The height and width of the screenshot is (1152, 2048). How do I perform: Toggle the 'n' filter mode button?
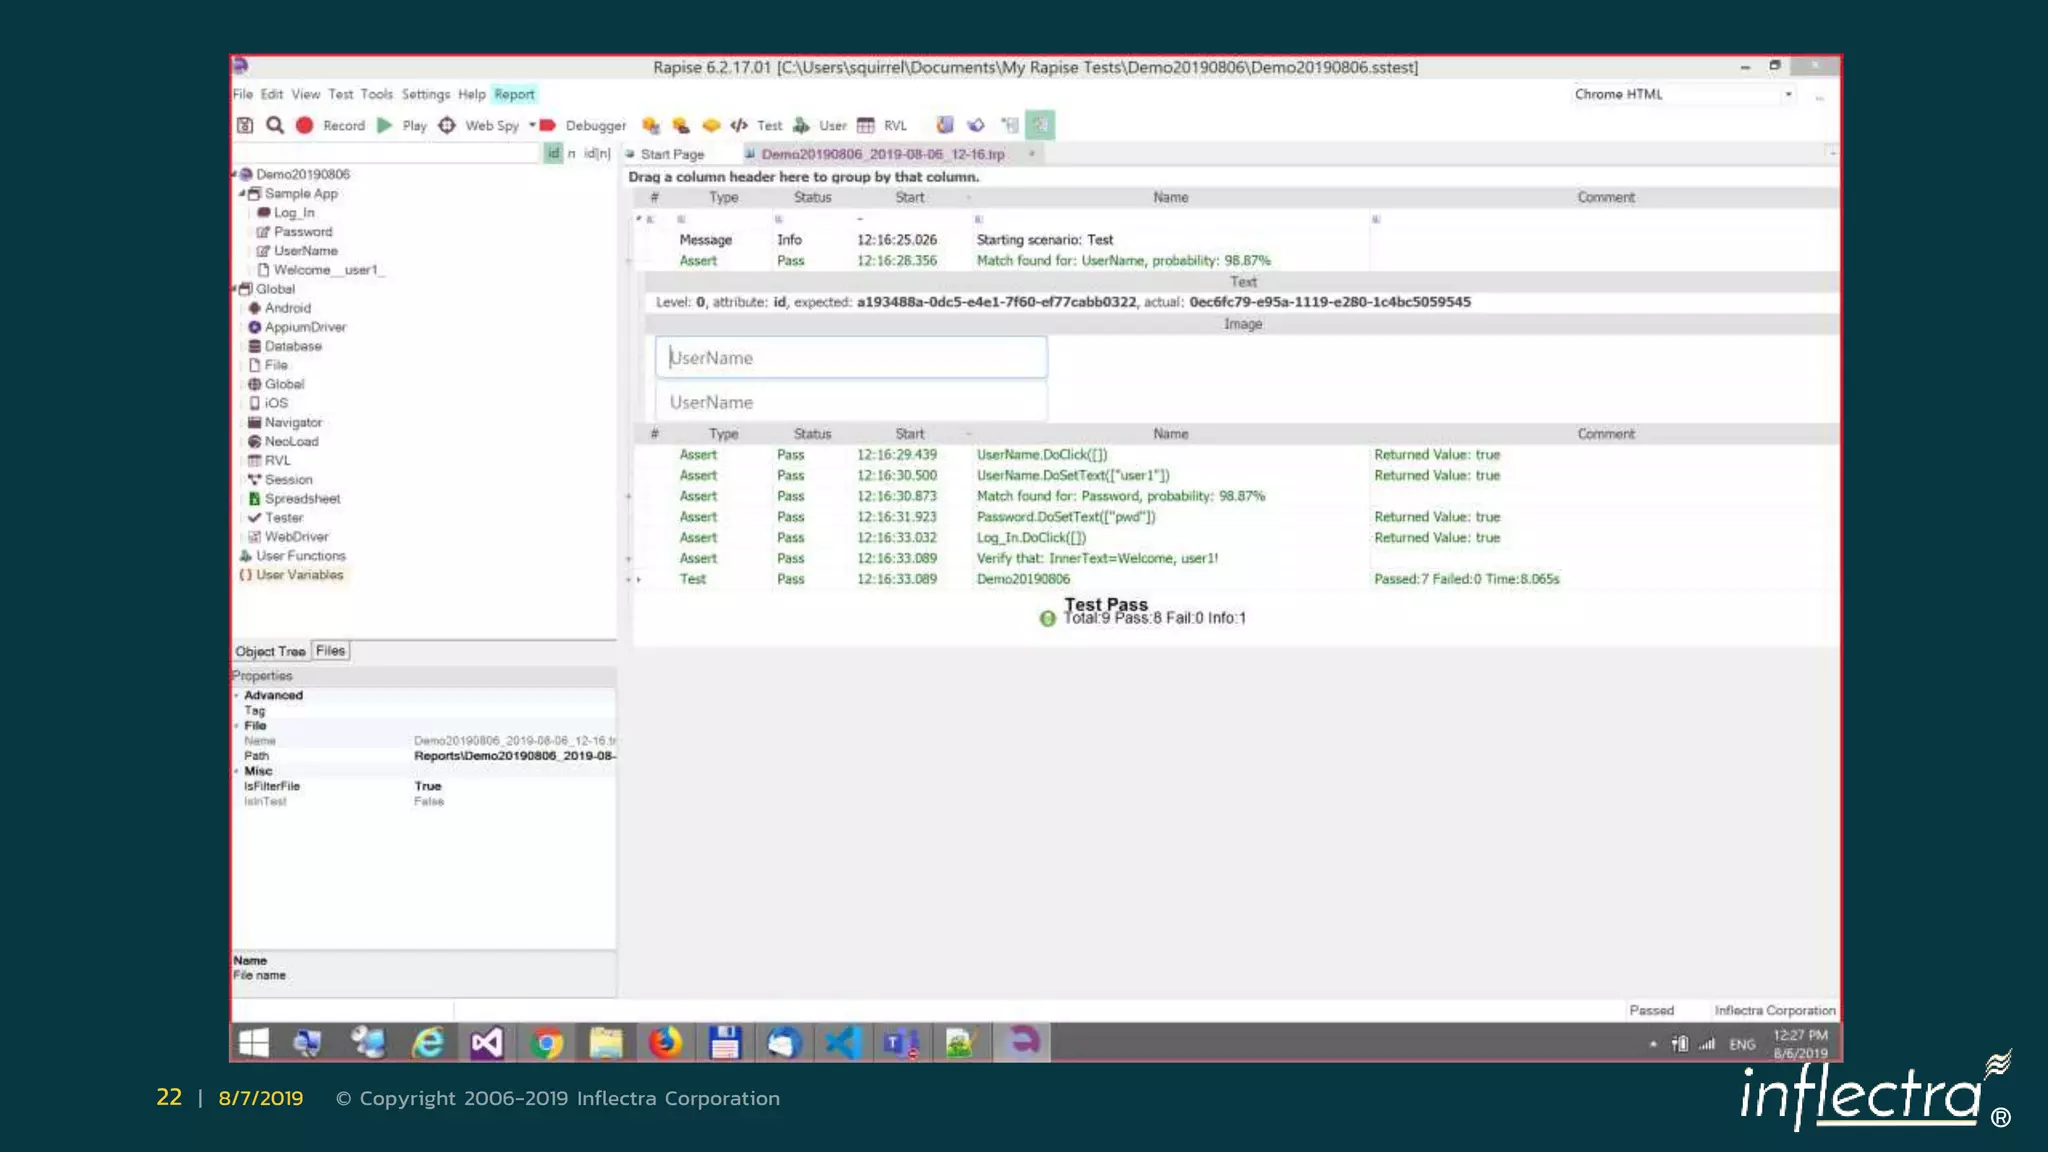pos(572,153)
